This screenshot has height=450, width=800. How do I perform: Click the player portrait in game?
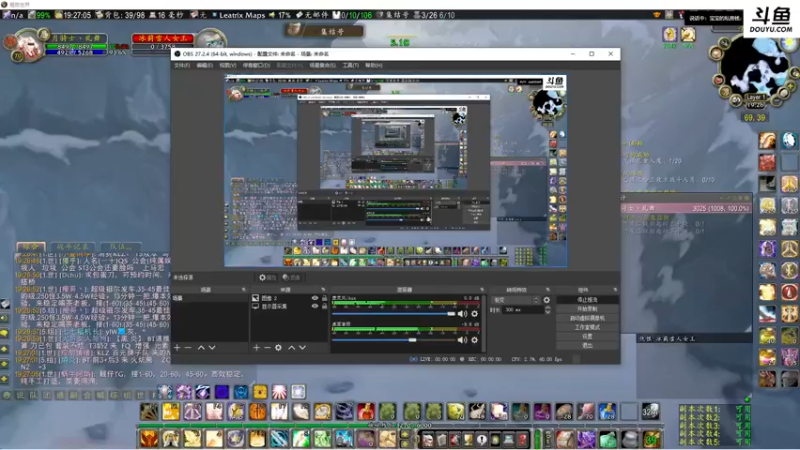point(28,46)
